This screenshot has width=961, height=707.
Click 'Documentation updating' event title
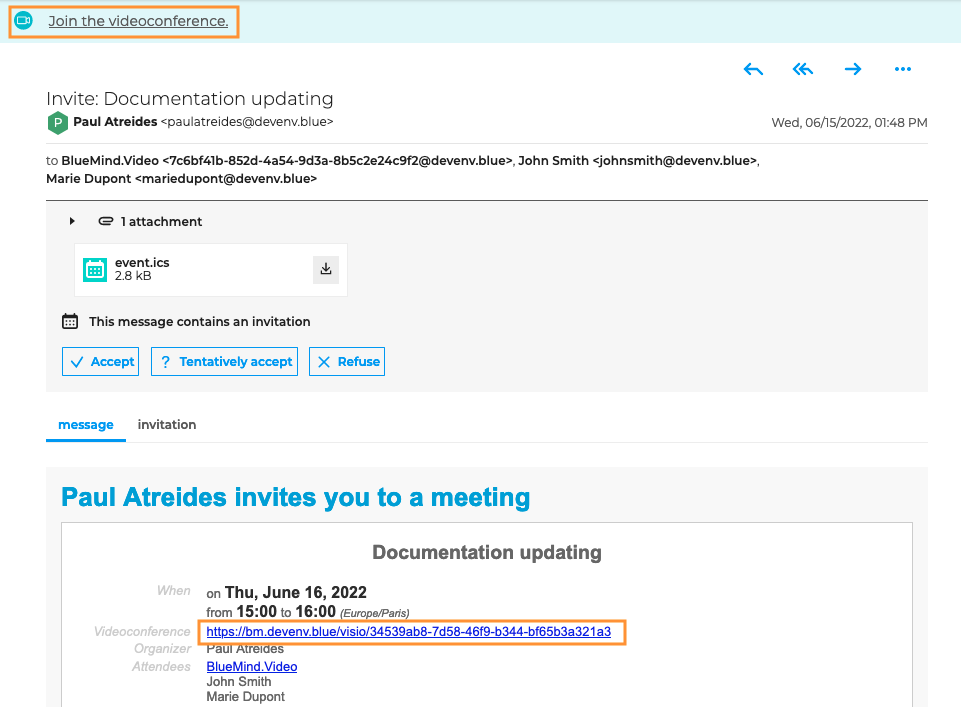click(487, 552)
